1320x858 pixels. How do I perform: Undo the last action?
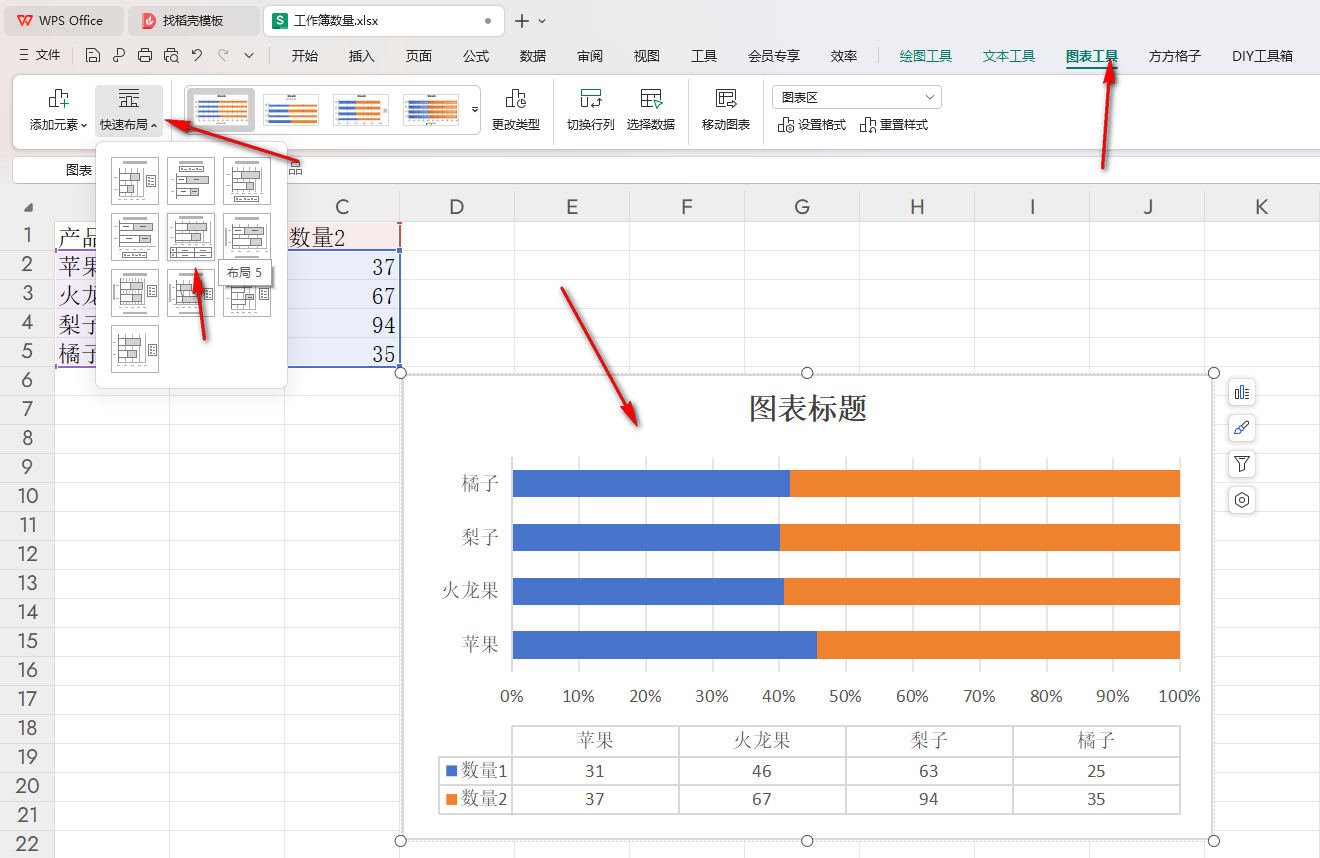(x=197, y=56)
